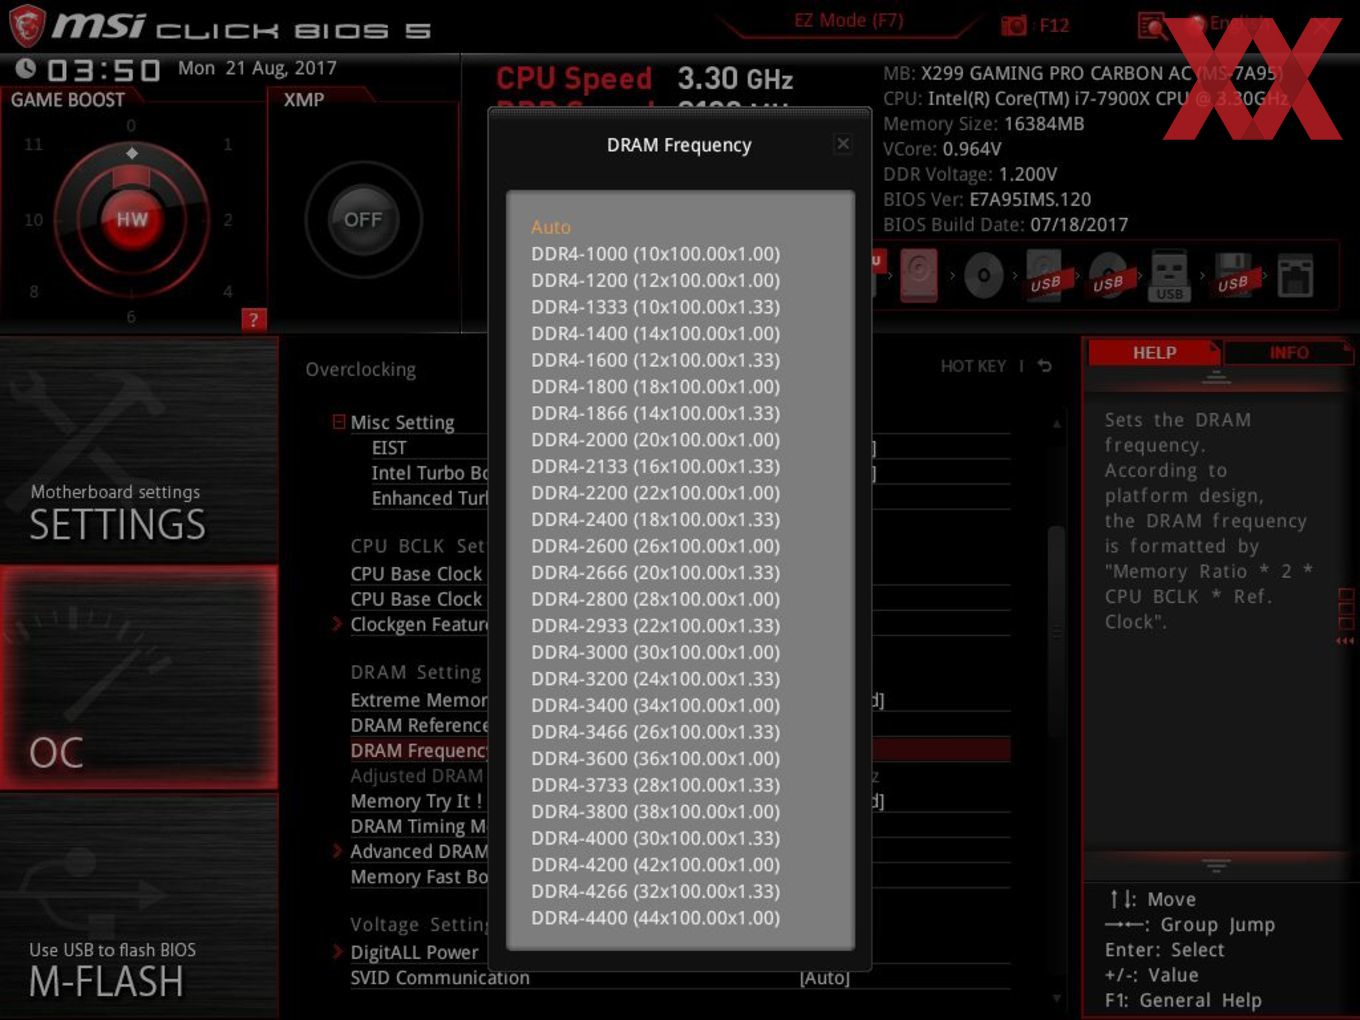The width and height of the screenshot is (1360, 1020).
Task: Select the EIST setting row
Action: pos(389,447)
